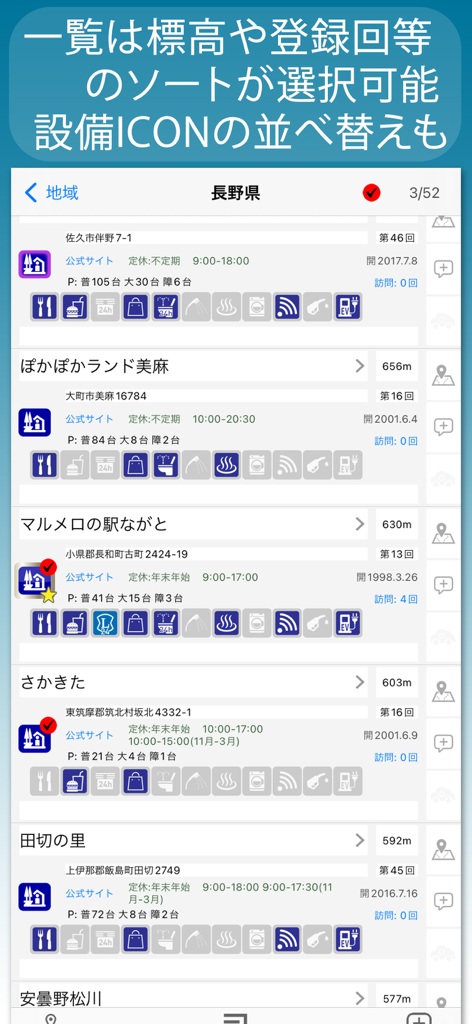Screen dimensions: 472x1024
Task: Show さかきた on the map
Action: coord(443,691)
